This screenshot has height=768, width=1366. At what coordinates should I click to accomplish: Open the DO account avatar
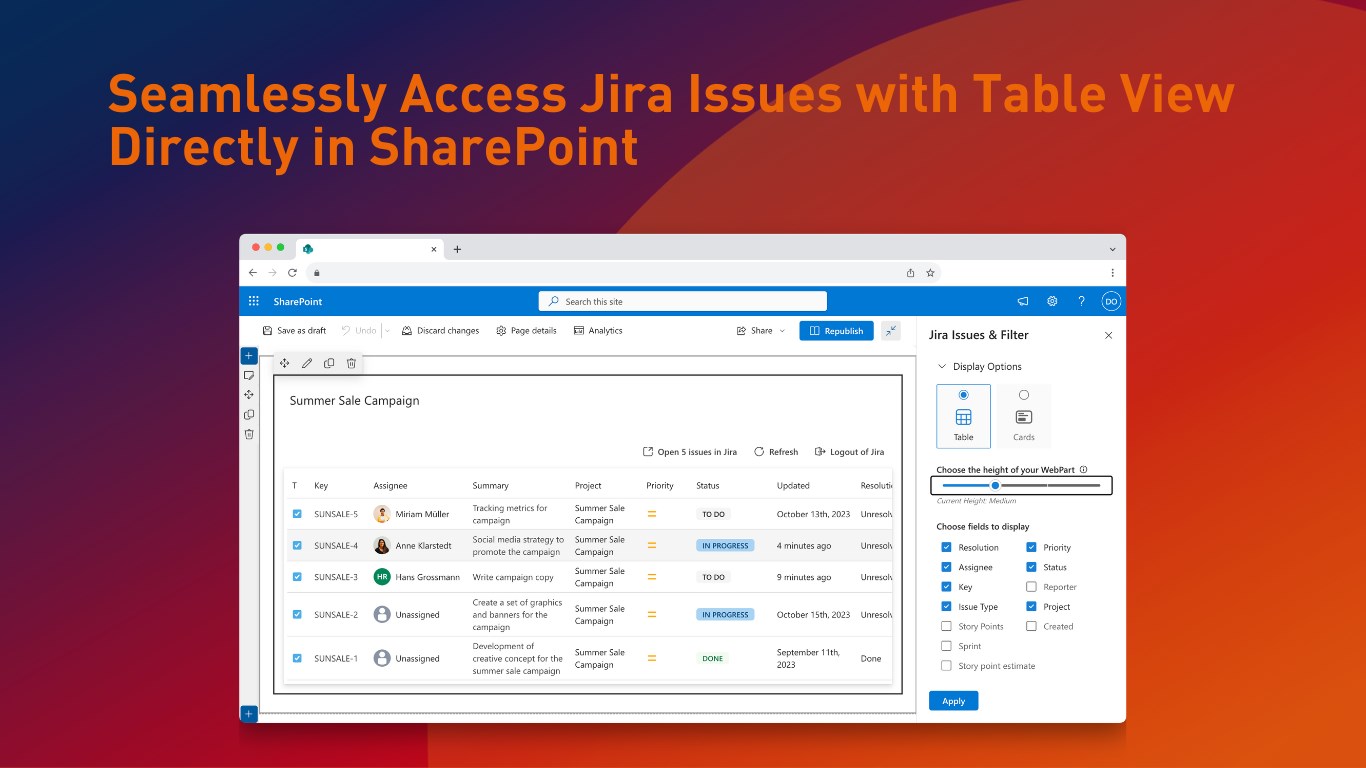1111,301
